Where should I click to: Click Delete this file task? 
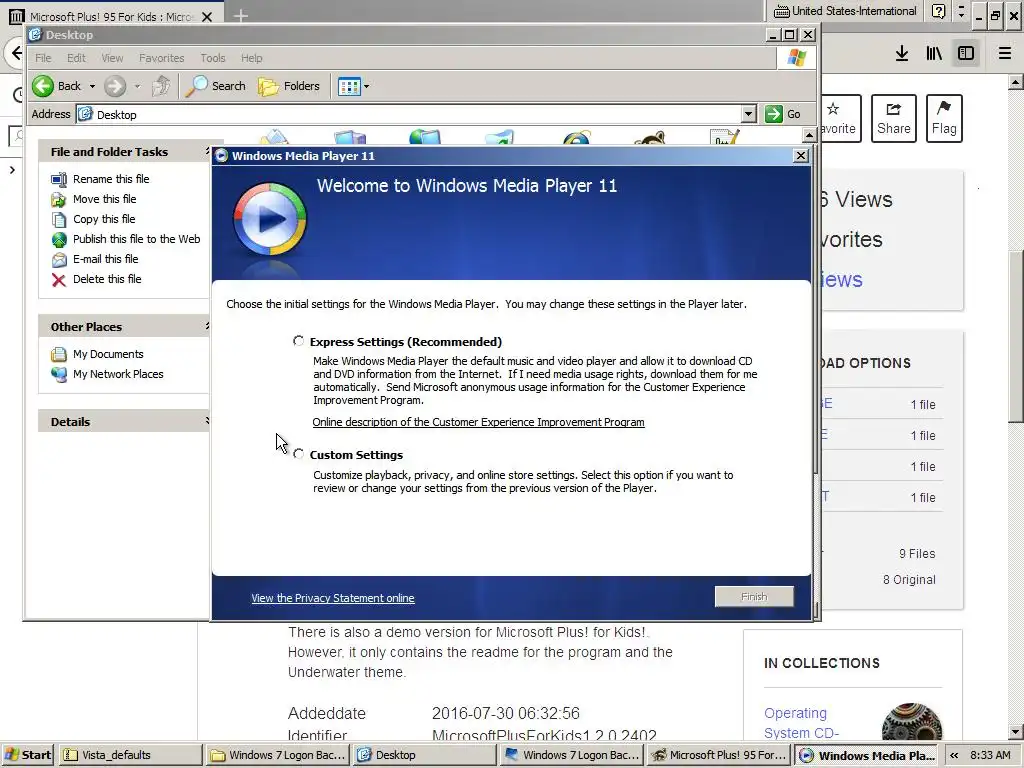pos(107,279)
